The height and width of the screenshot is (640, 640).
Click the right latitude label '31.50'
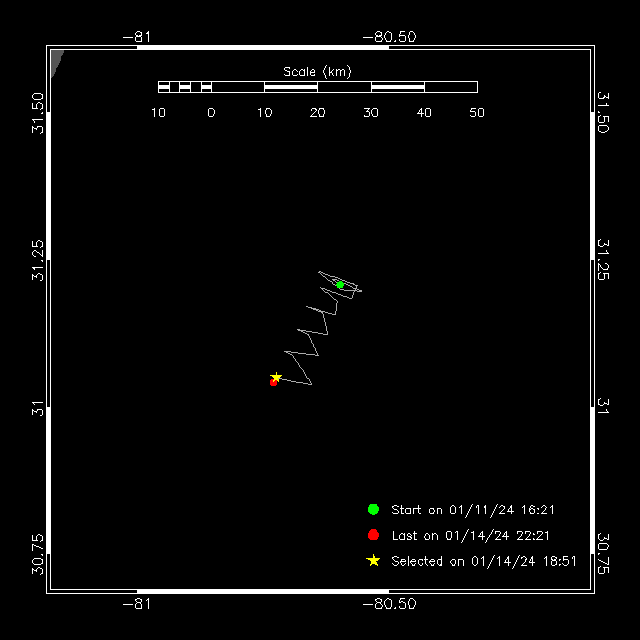[x=603, y=112]
